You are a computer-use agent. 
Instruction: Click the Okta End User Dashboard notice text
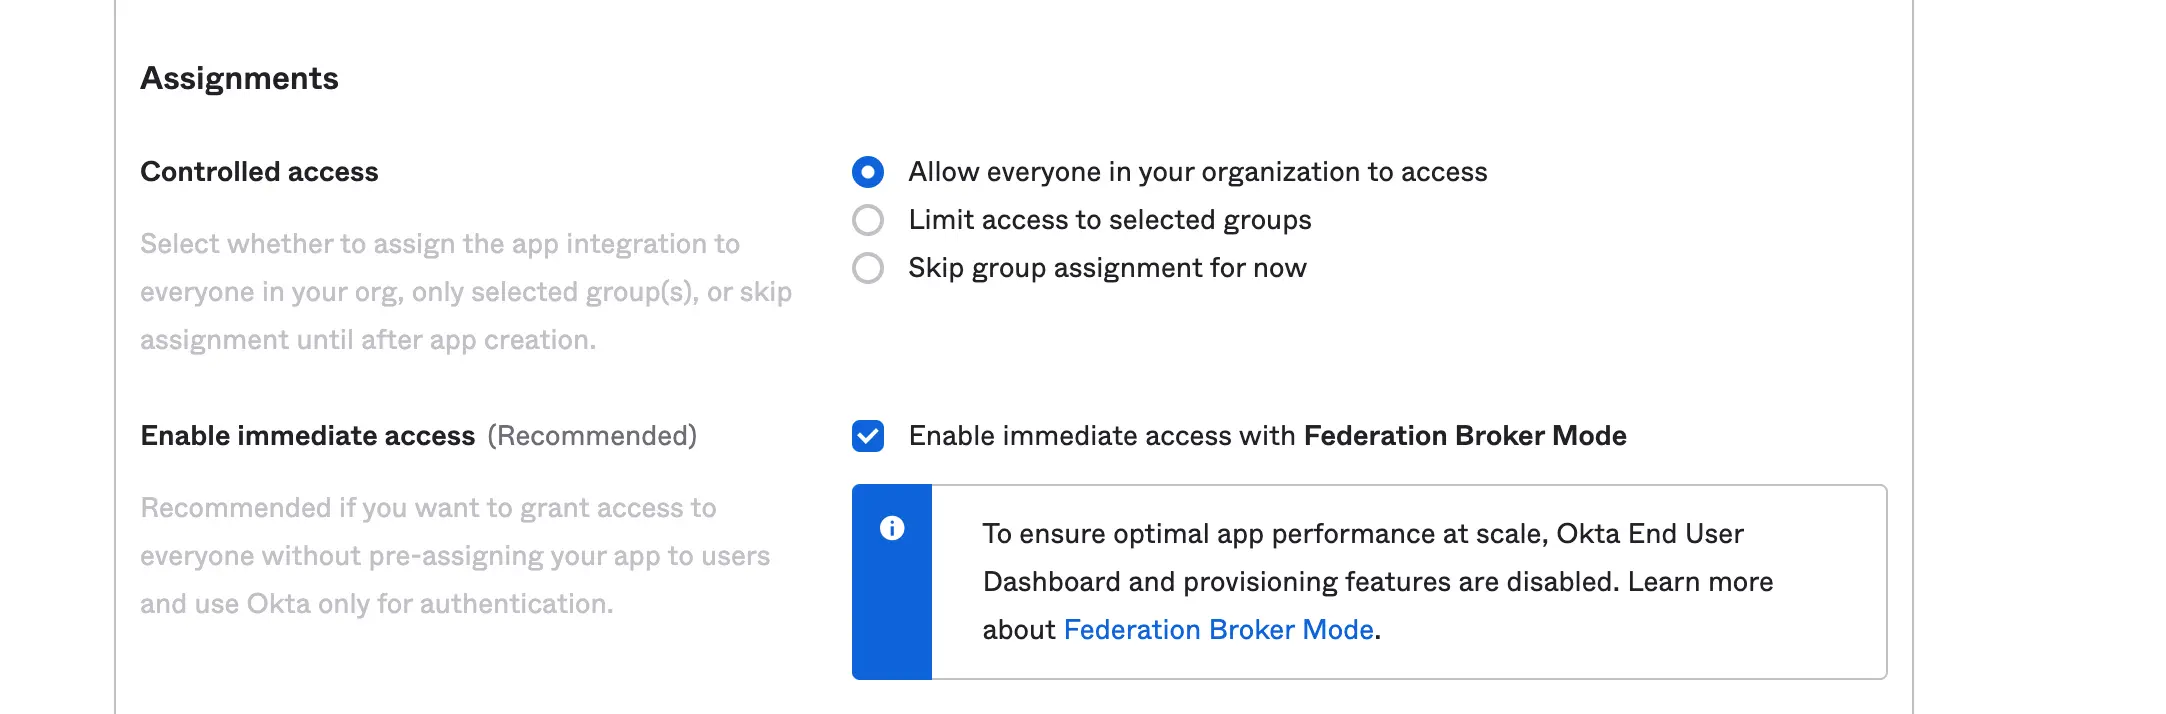[1378, 582]
